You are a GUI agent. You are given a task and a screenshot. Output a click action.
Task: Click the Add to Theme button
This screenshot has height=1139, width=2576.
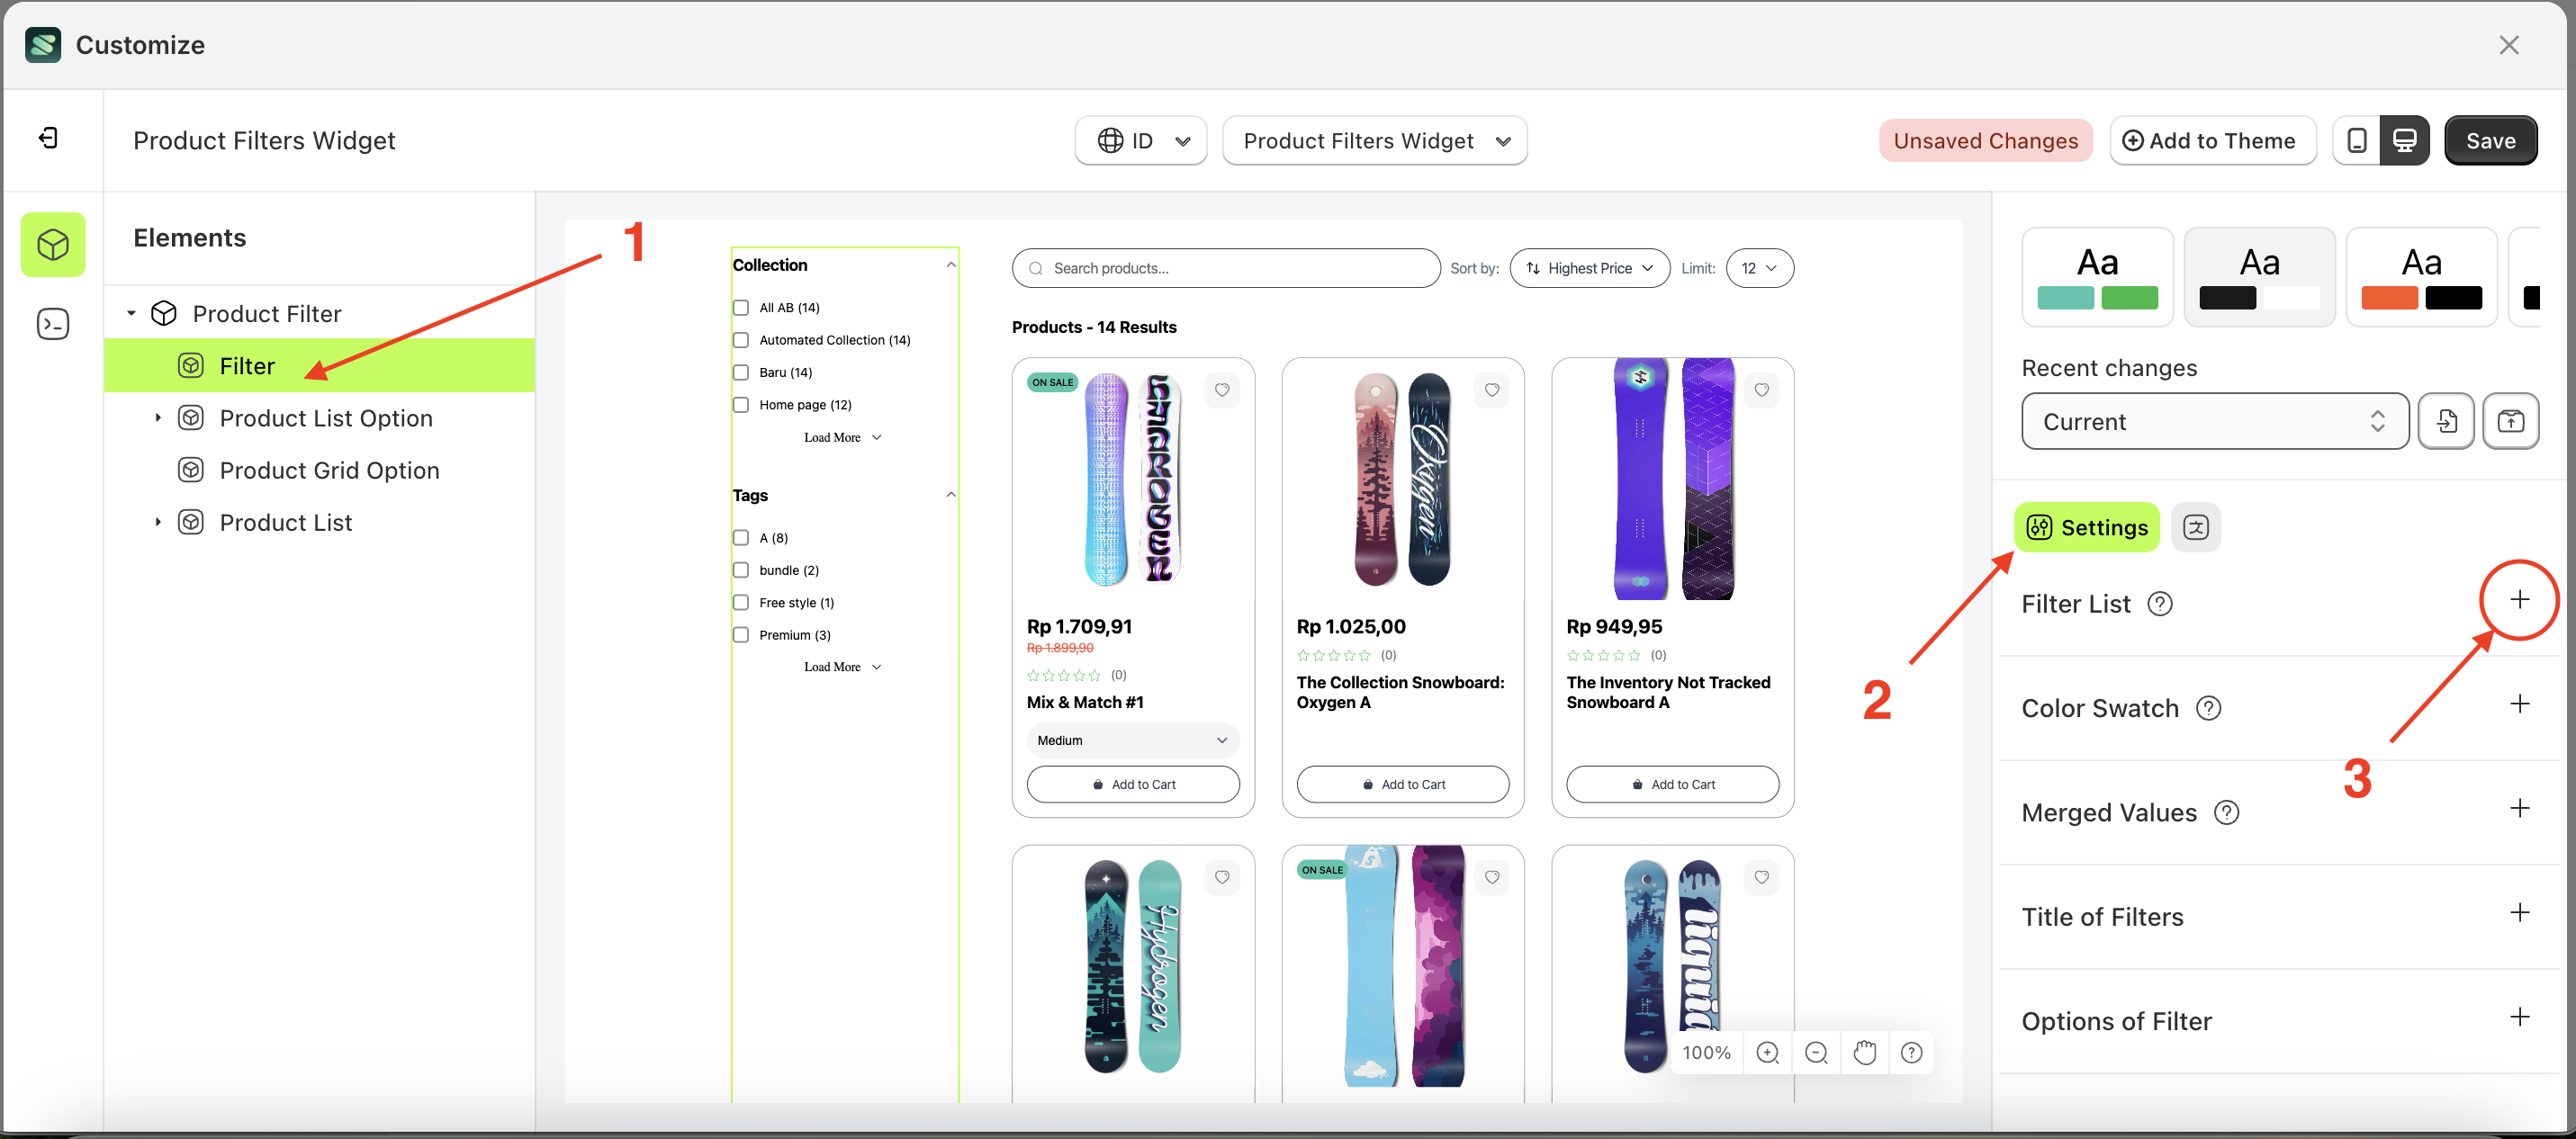tap(2213, 140)
